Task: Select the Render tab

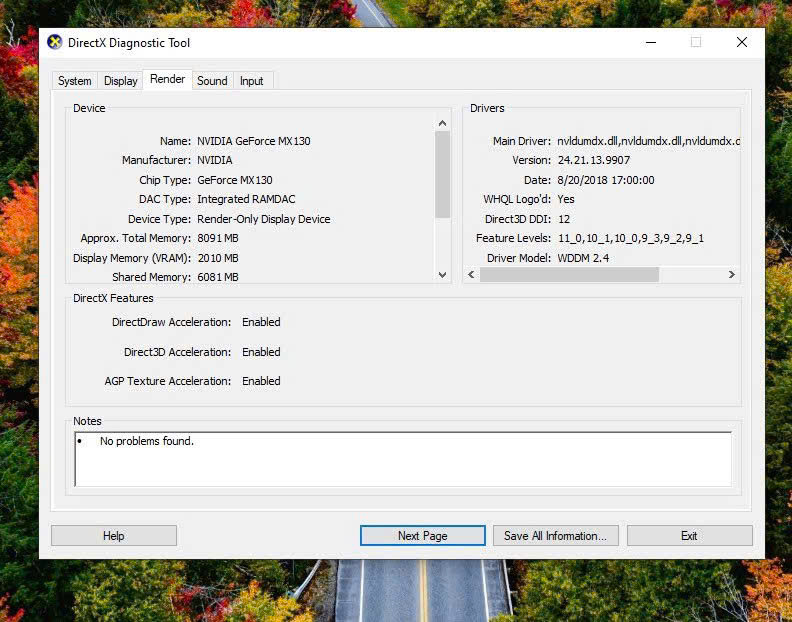Action: [168, 79]
